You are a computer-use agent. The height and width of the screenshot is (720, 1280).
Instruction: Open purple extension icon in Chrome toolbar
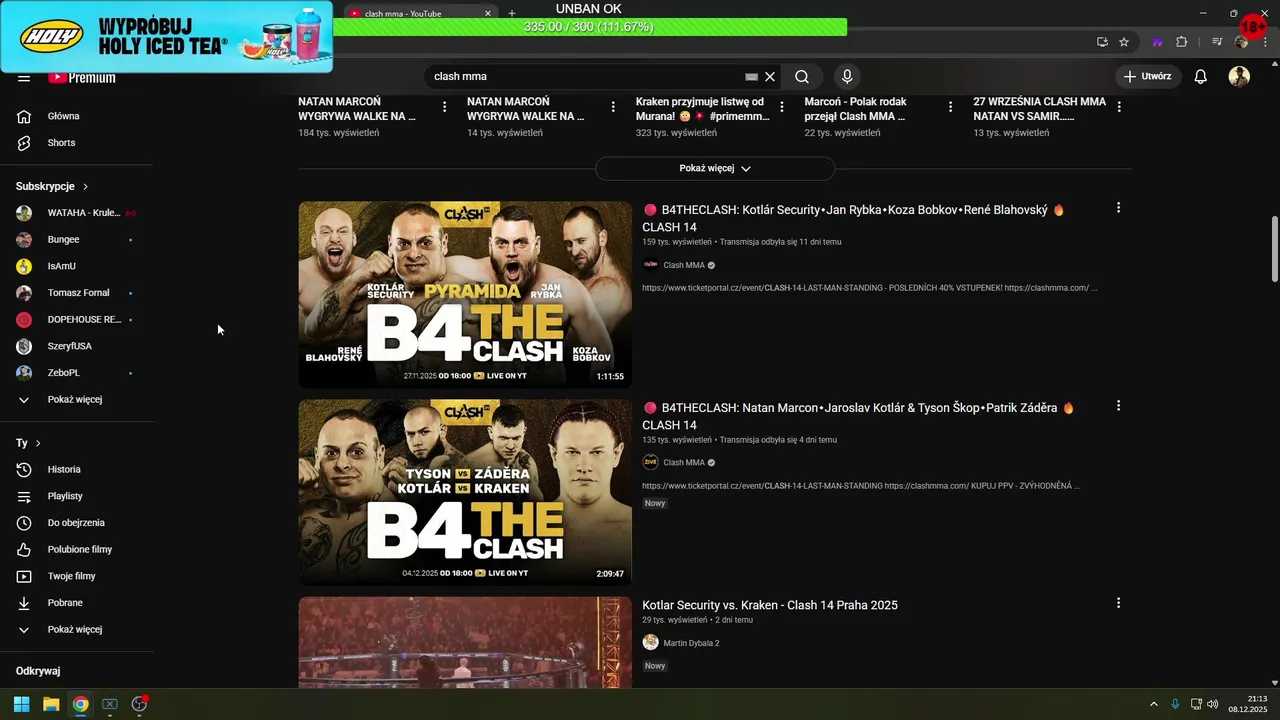pos(1157,42)
